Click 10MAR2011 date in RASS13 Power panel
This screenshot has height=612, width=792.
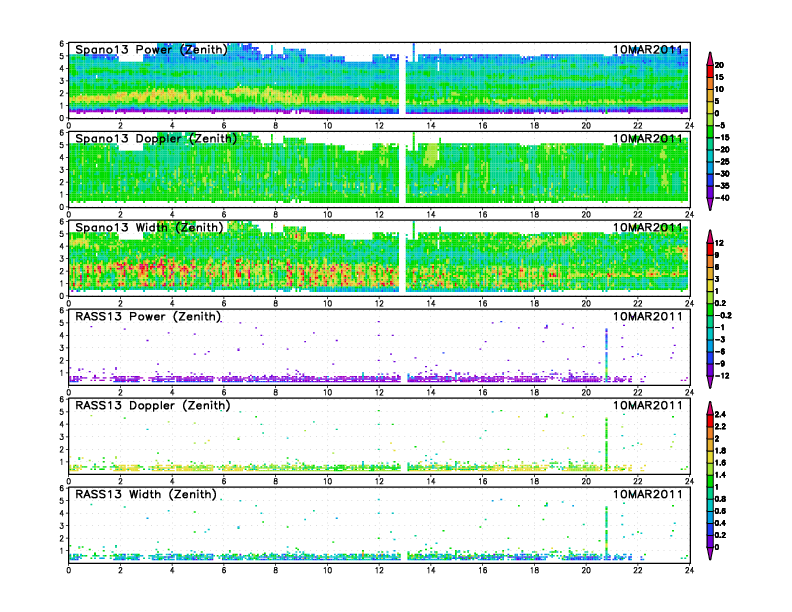tap(648, 317)
